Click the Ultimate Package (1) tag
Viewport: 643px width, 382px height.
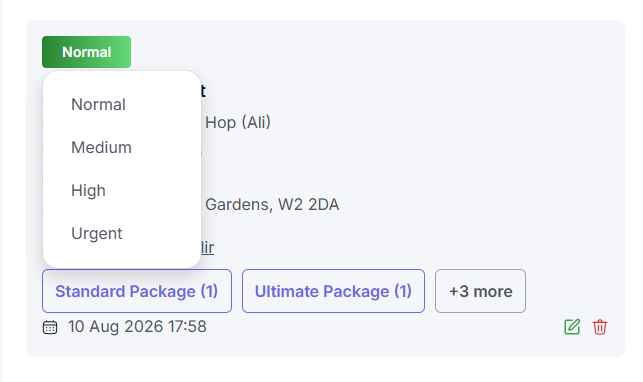pyautogui.click(x=333, y=291)
